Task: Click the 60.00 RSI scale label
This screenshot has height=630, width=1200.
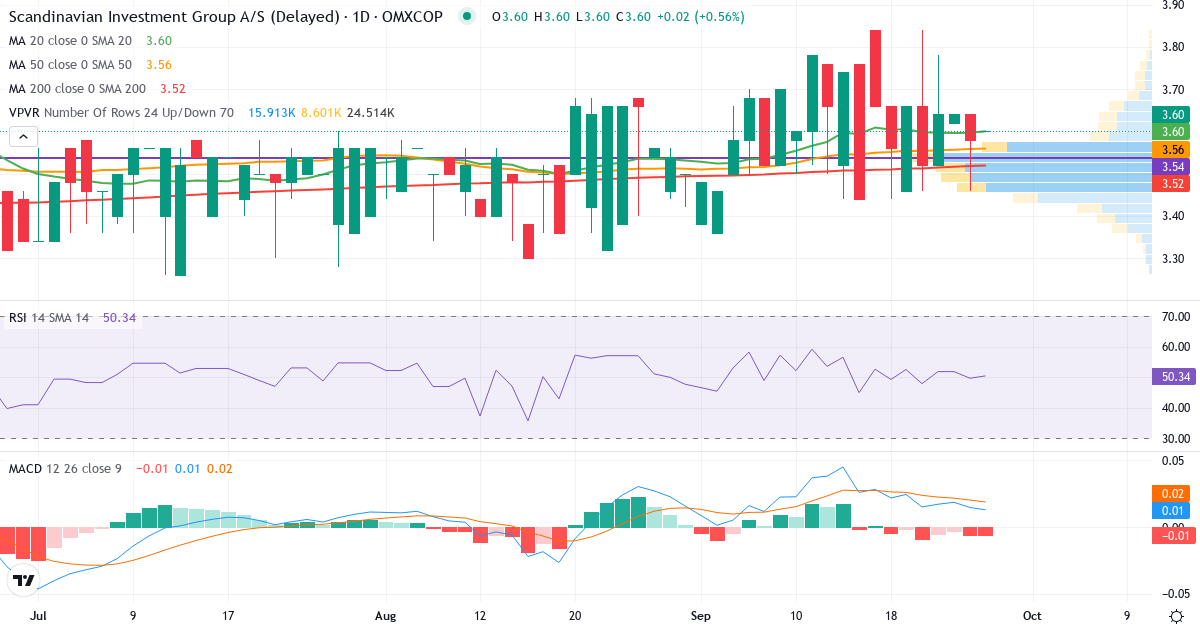Action: (x=1174, y=347)
